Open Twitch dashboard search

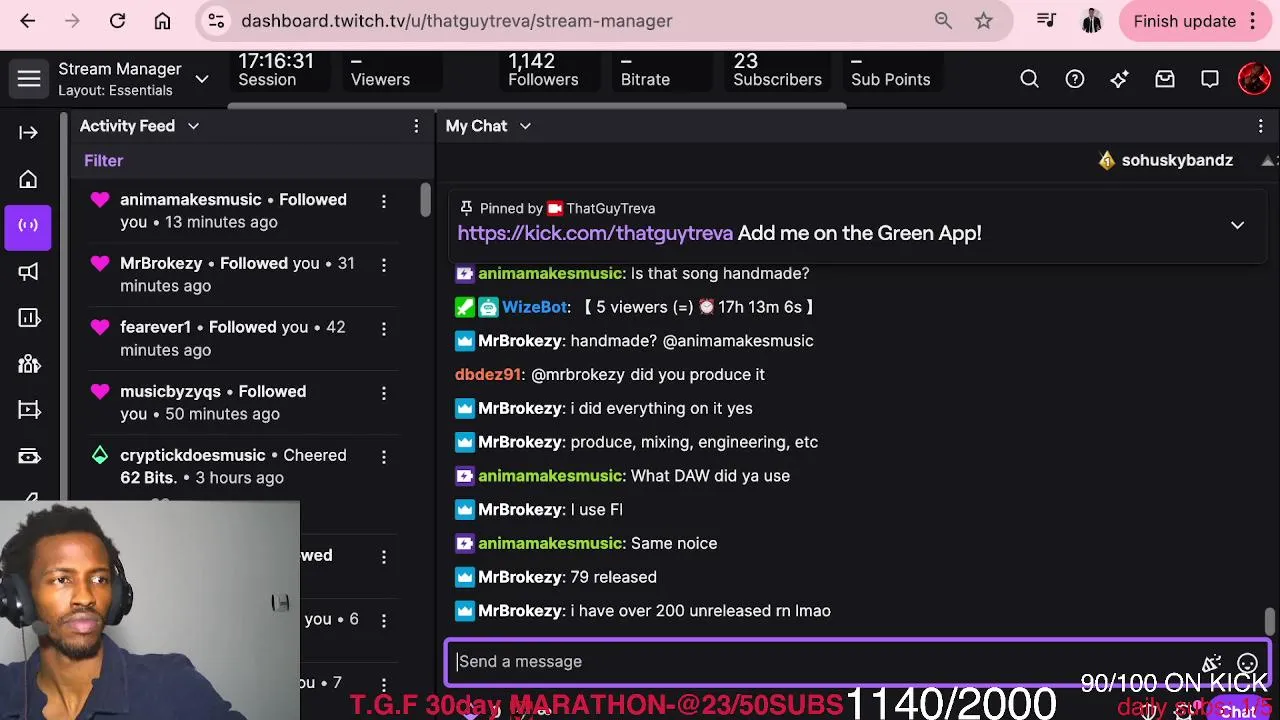pyautogui.click(x=1029, y=79)
